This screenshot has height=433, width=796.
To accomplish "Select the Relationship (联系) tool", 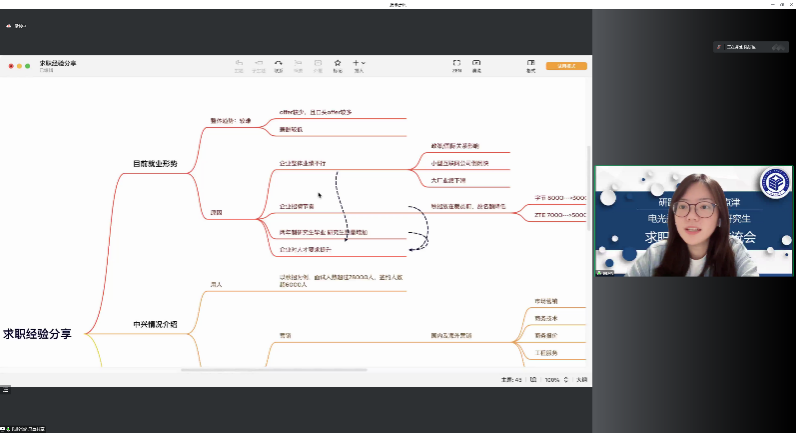I will (x=279, y=64).
